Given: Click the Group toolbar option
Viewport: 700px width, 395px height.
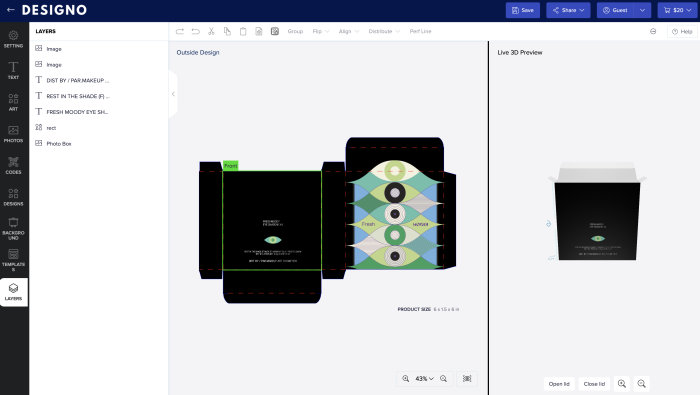Looking at the screenshot, I should 295,31.
